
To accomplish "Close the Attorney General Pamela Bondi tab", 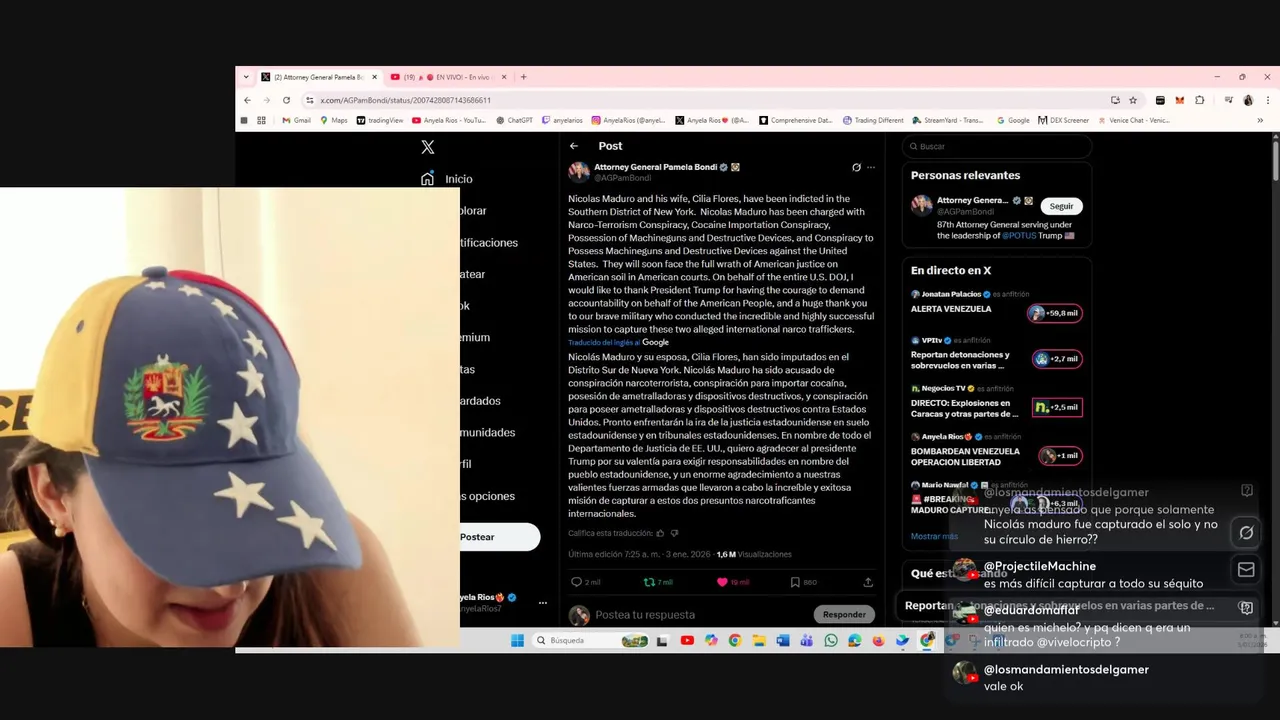I will click(375, 77).
